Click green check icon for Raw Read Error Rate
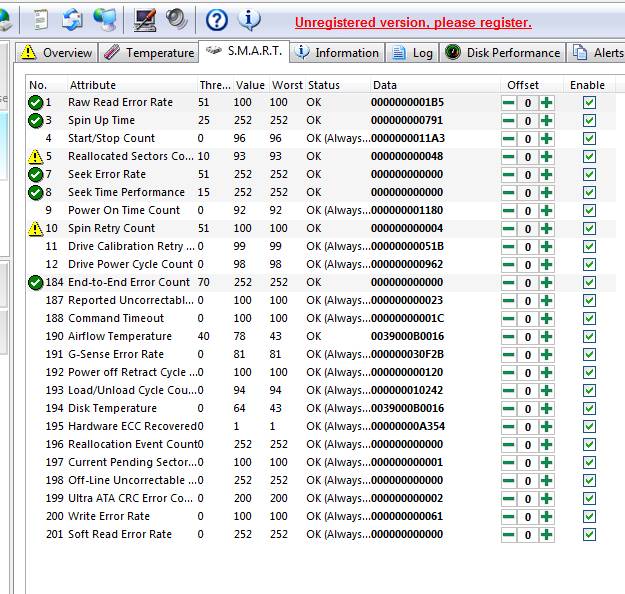Viewport: 625px width, 594px height. click(35, 102)
